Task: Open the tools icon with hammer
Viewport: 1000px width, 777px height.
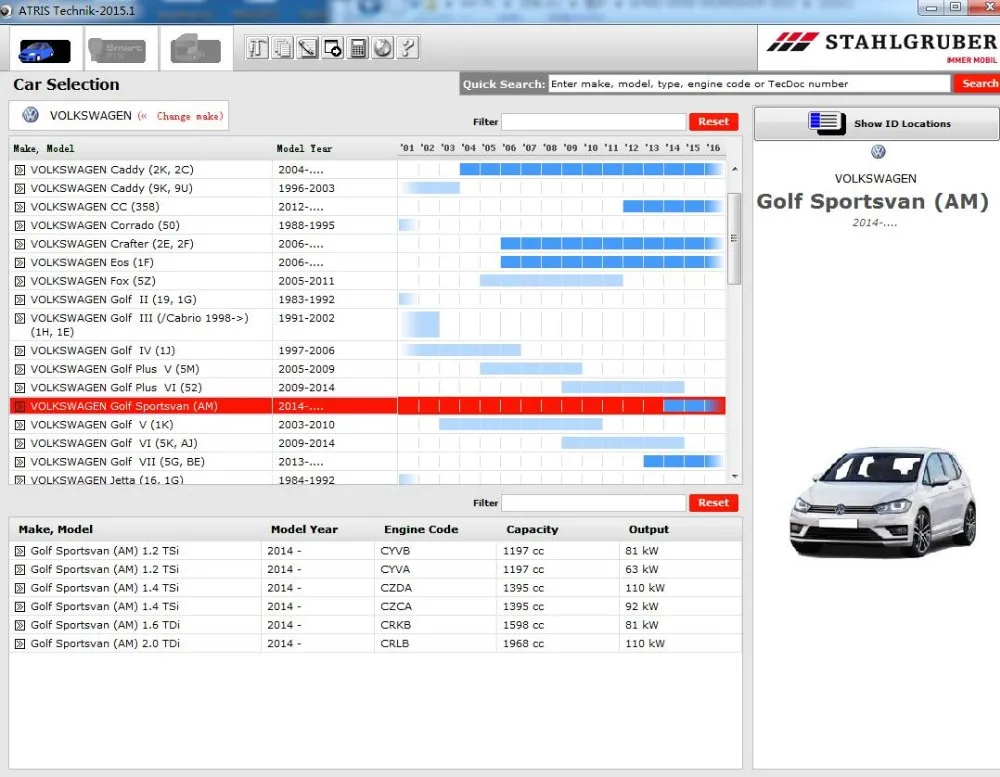Action: 257,48
